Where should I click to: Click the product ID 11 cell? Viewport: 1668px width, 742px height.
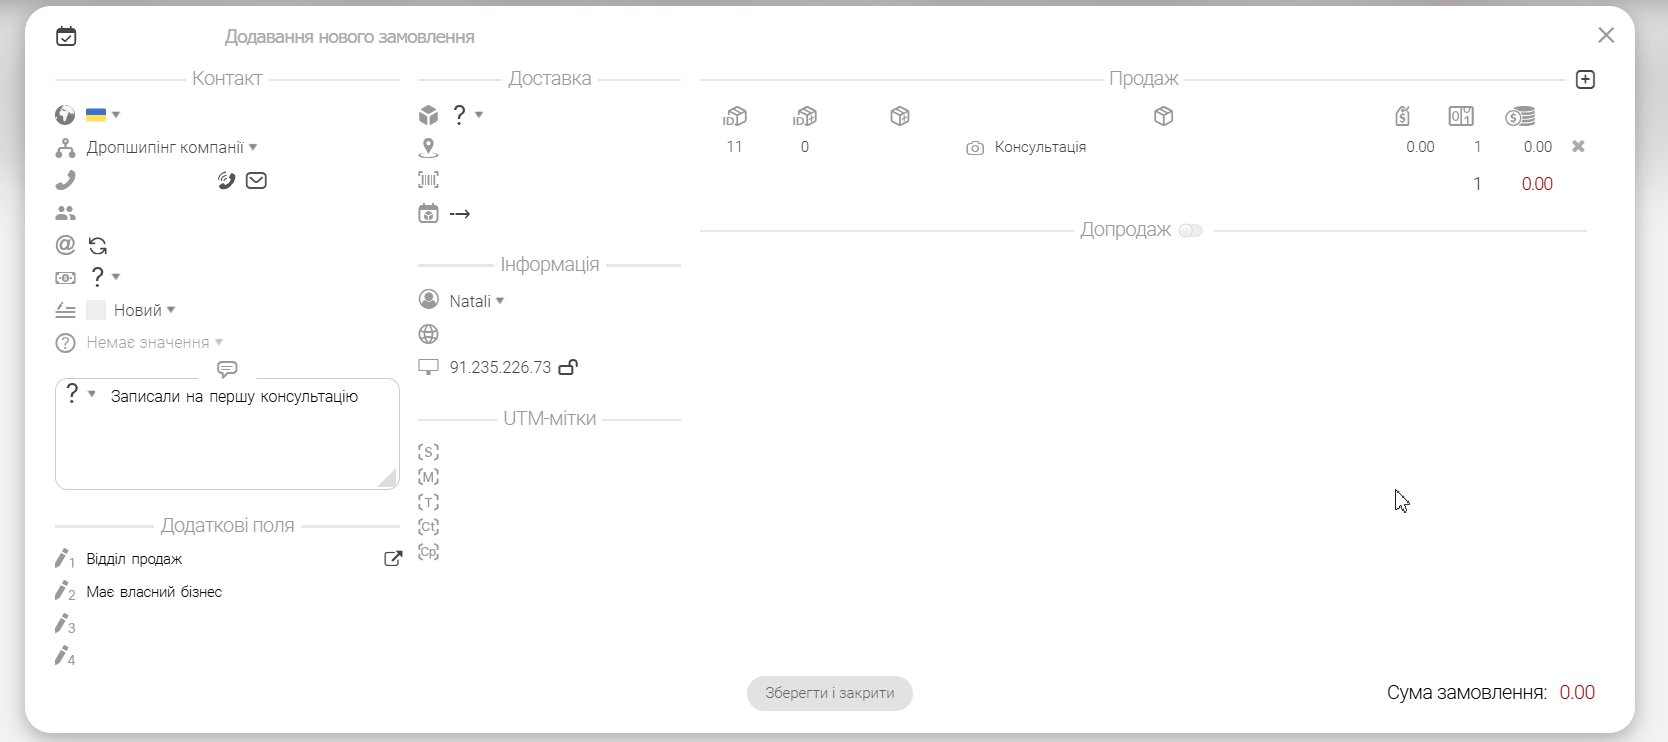click(734, 147)
